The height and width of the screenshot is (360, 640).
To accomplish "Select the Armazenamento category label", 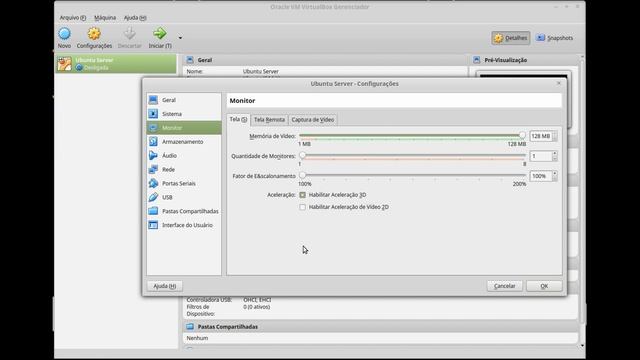I will (x=182, y=142).
